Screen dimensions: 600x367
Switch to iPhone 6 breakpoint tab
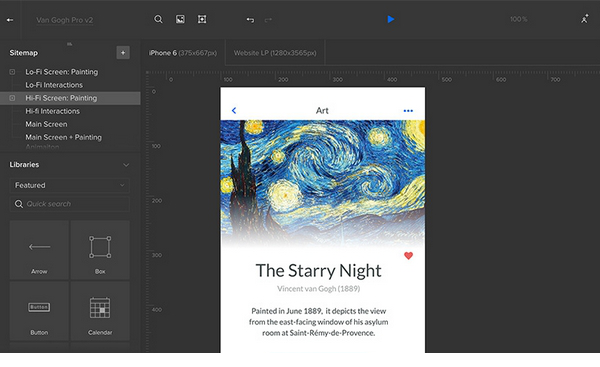pyautogui.click(x=183, y=53)
